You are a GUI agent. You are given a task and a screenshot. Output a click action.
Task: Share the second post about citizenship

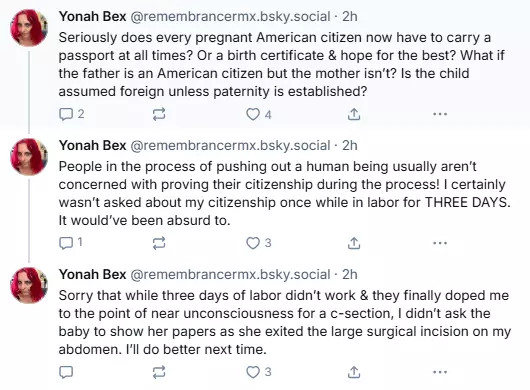point(354,243)
